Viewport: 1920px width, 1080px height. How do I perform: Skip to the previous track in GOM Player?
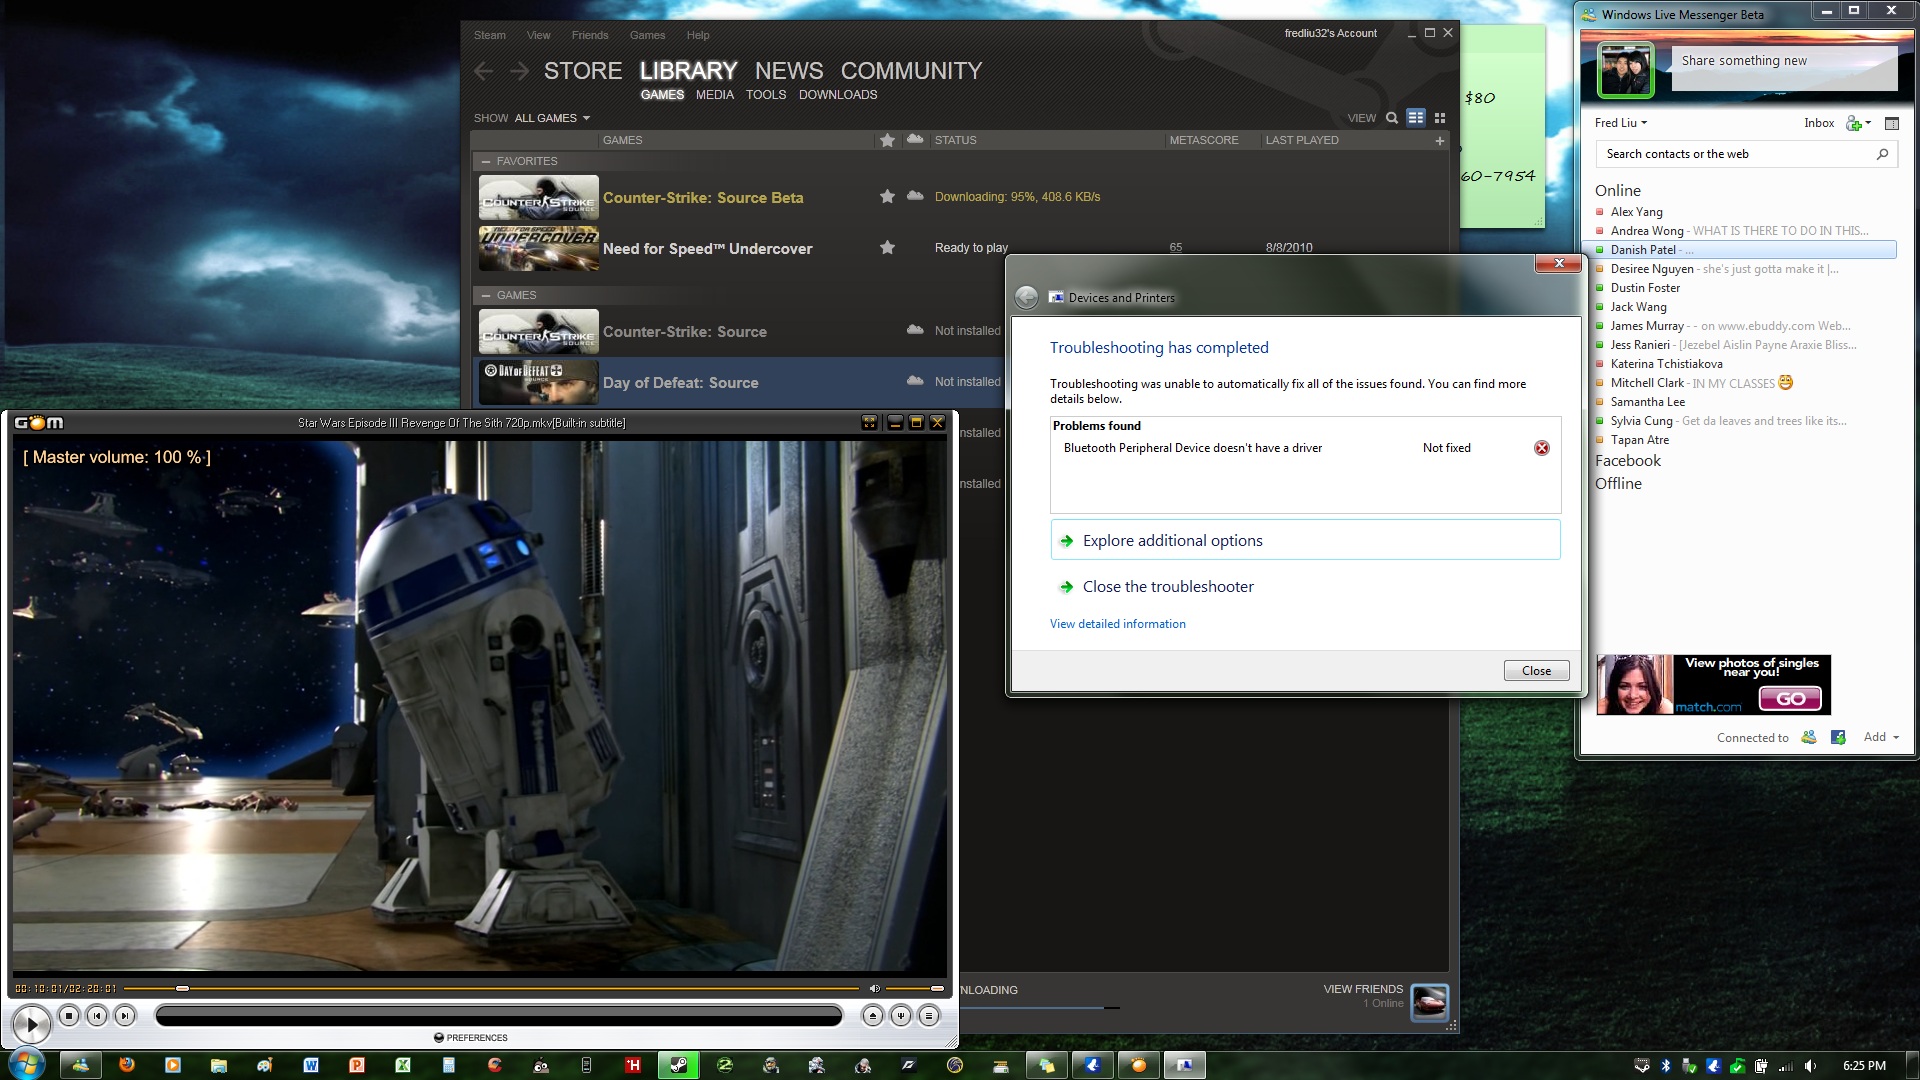tap(97, 1016)
